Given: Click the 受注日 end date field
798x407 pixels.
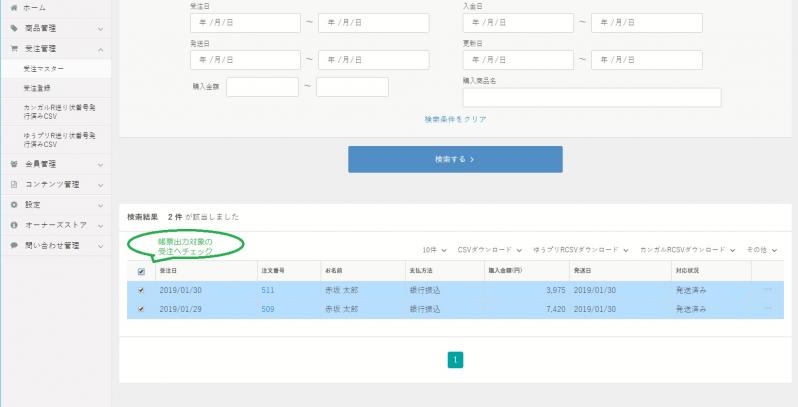Looking at the screenshot, I should point(374,23).
